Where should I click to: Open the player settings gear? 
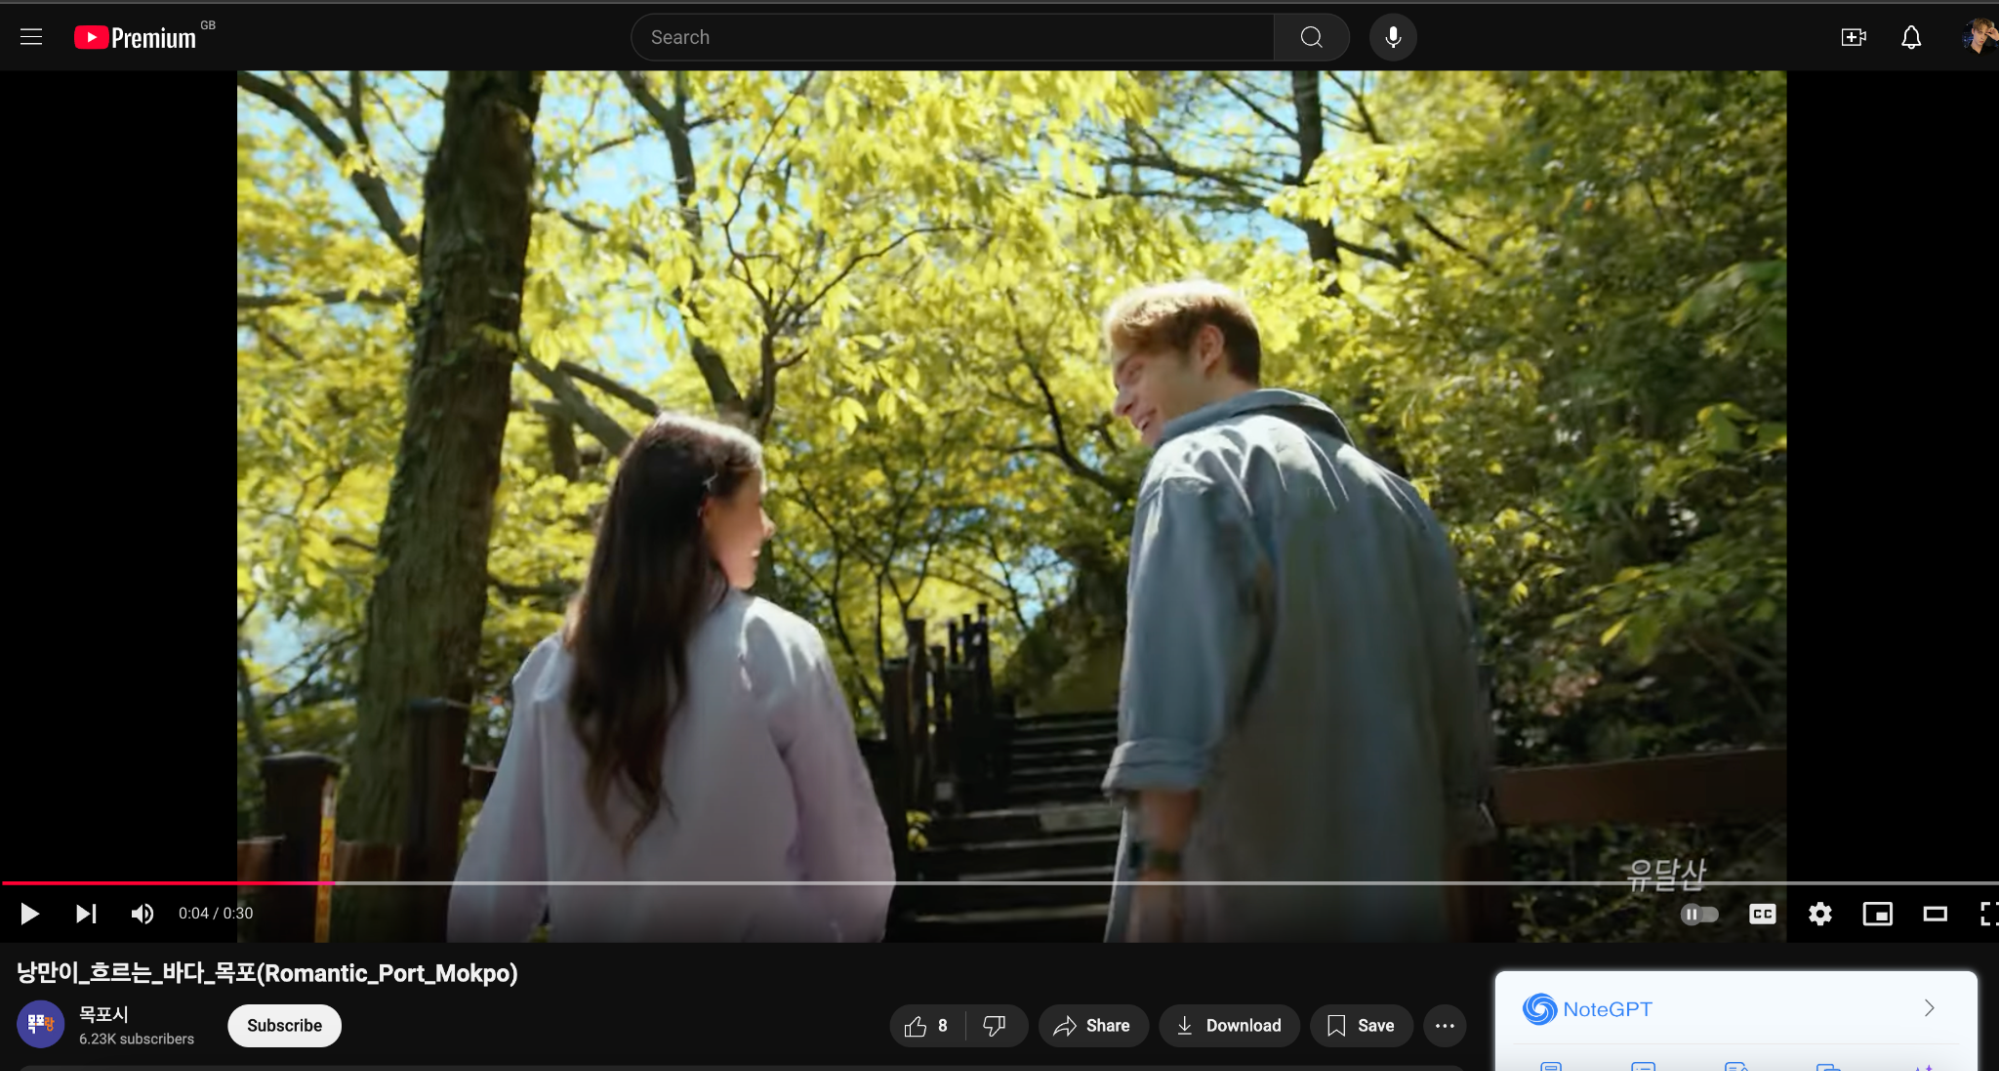click(1819, 913)
